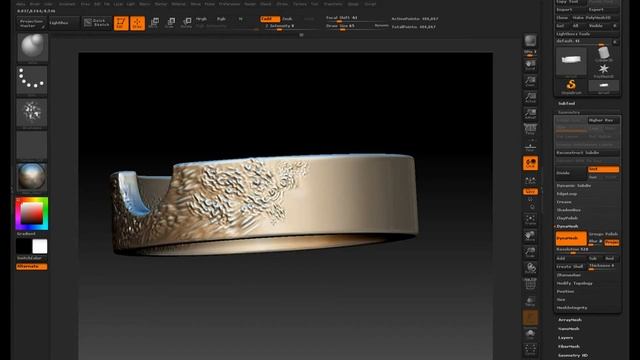
Task: Collapse the Geometry section
Action: coord(569,112)
